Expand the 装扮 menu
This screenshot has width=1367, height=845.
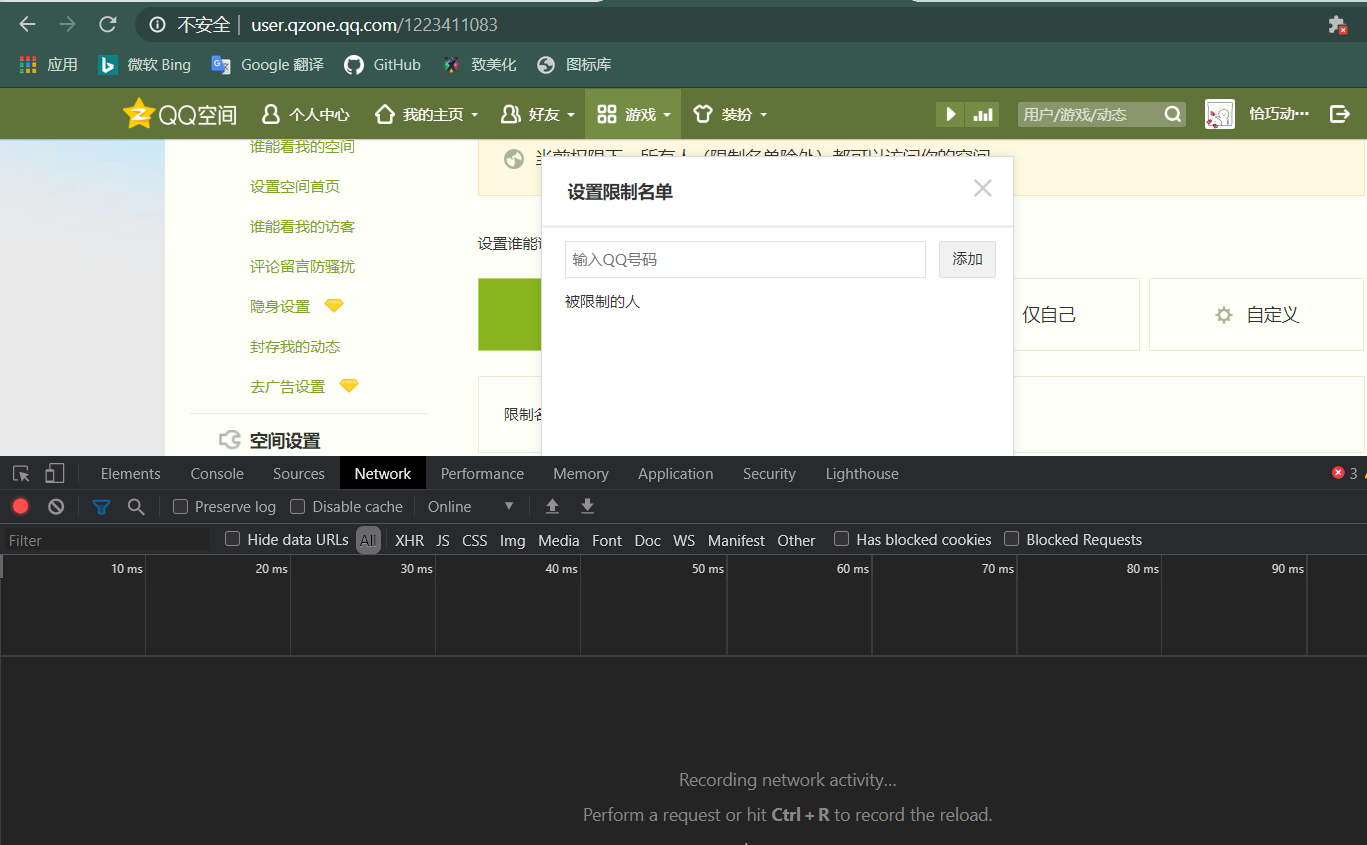(x=730, y=114)
